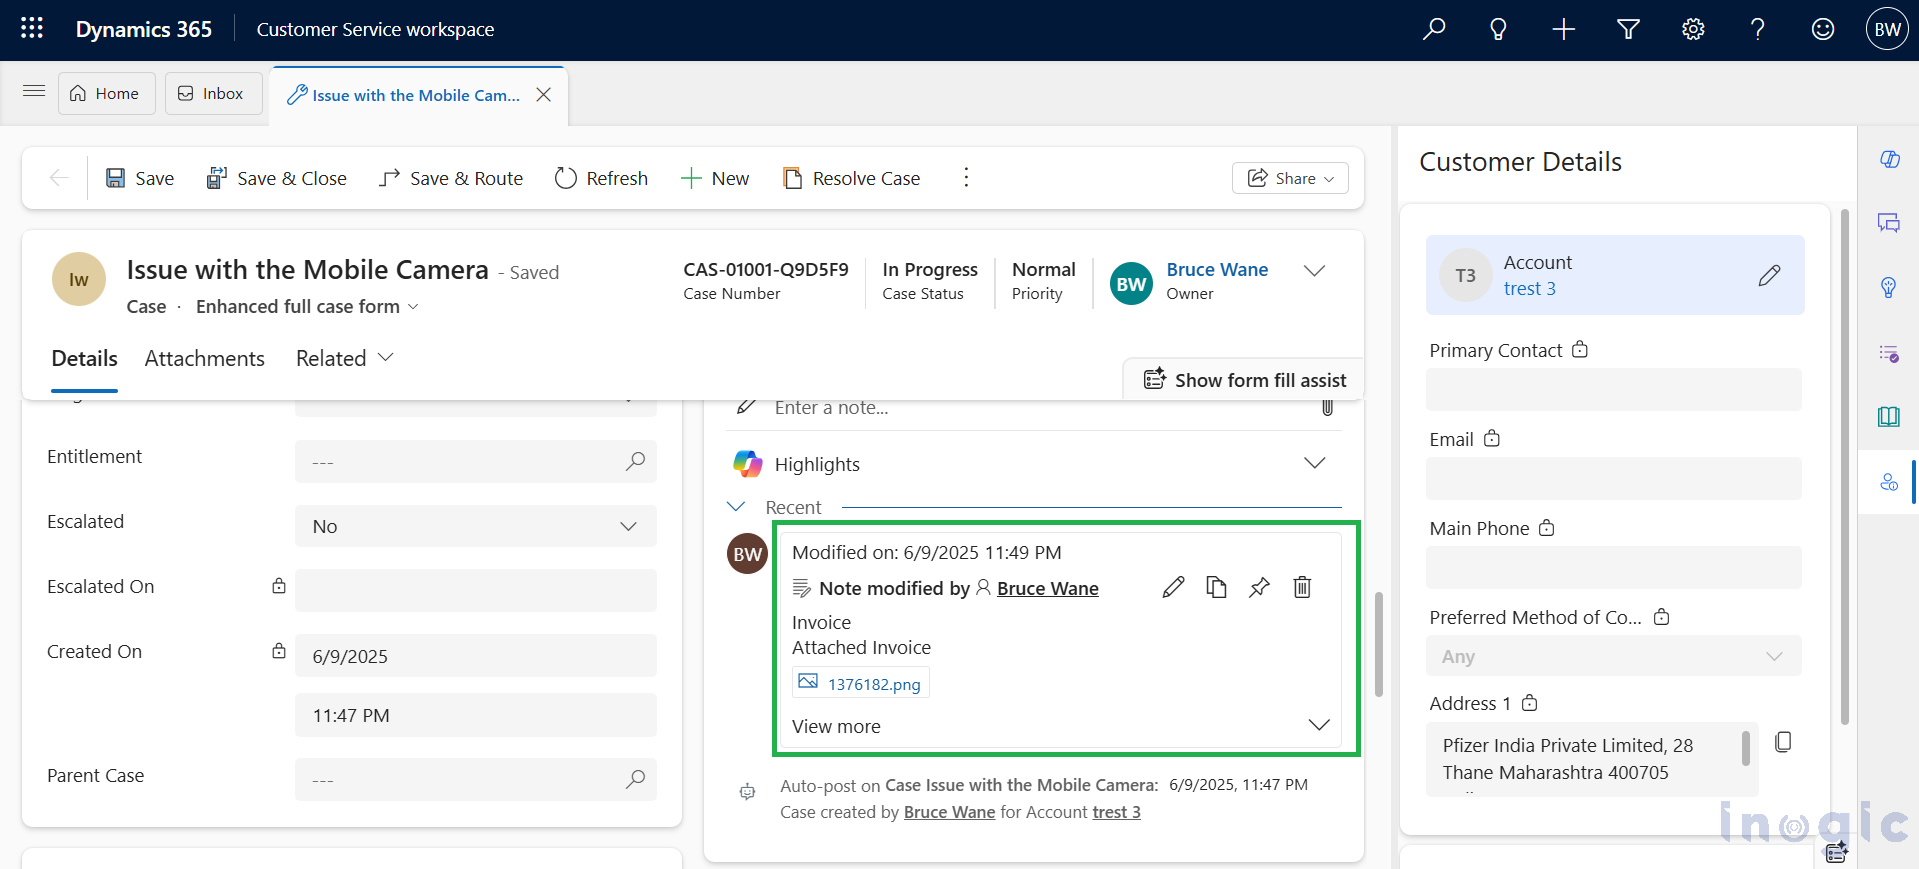The width and height of the screenshot is (1919, 869).
Task: Click Save & Route
Action: click(x=451, y=178)
